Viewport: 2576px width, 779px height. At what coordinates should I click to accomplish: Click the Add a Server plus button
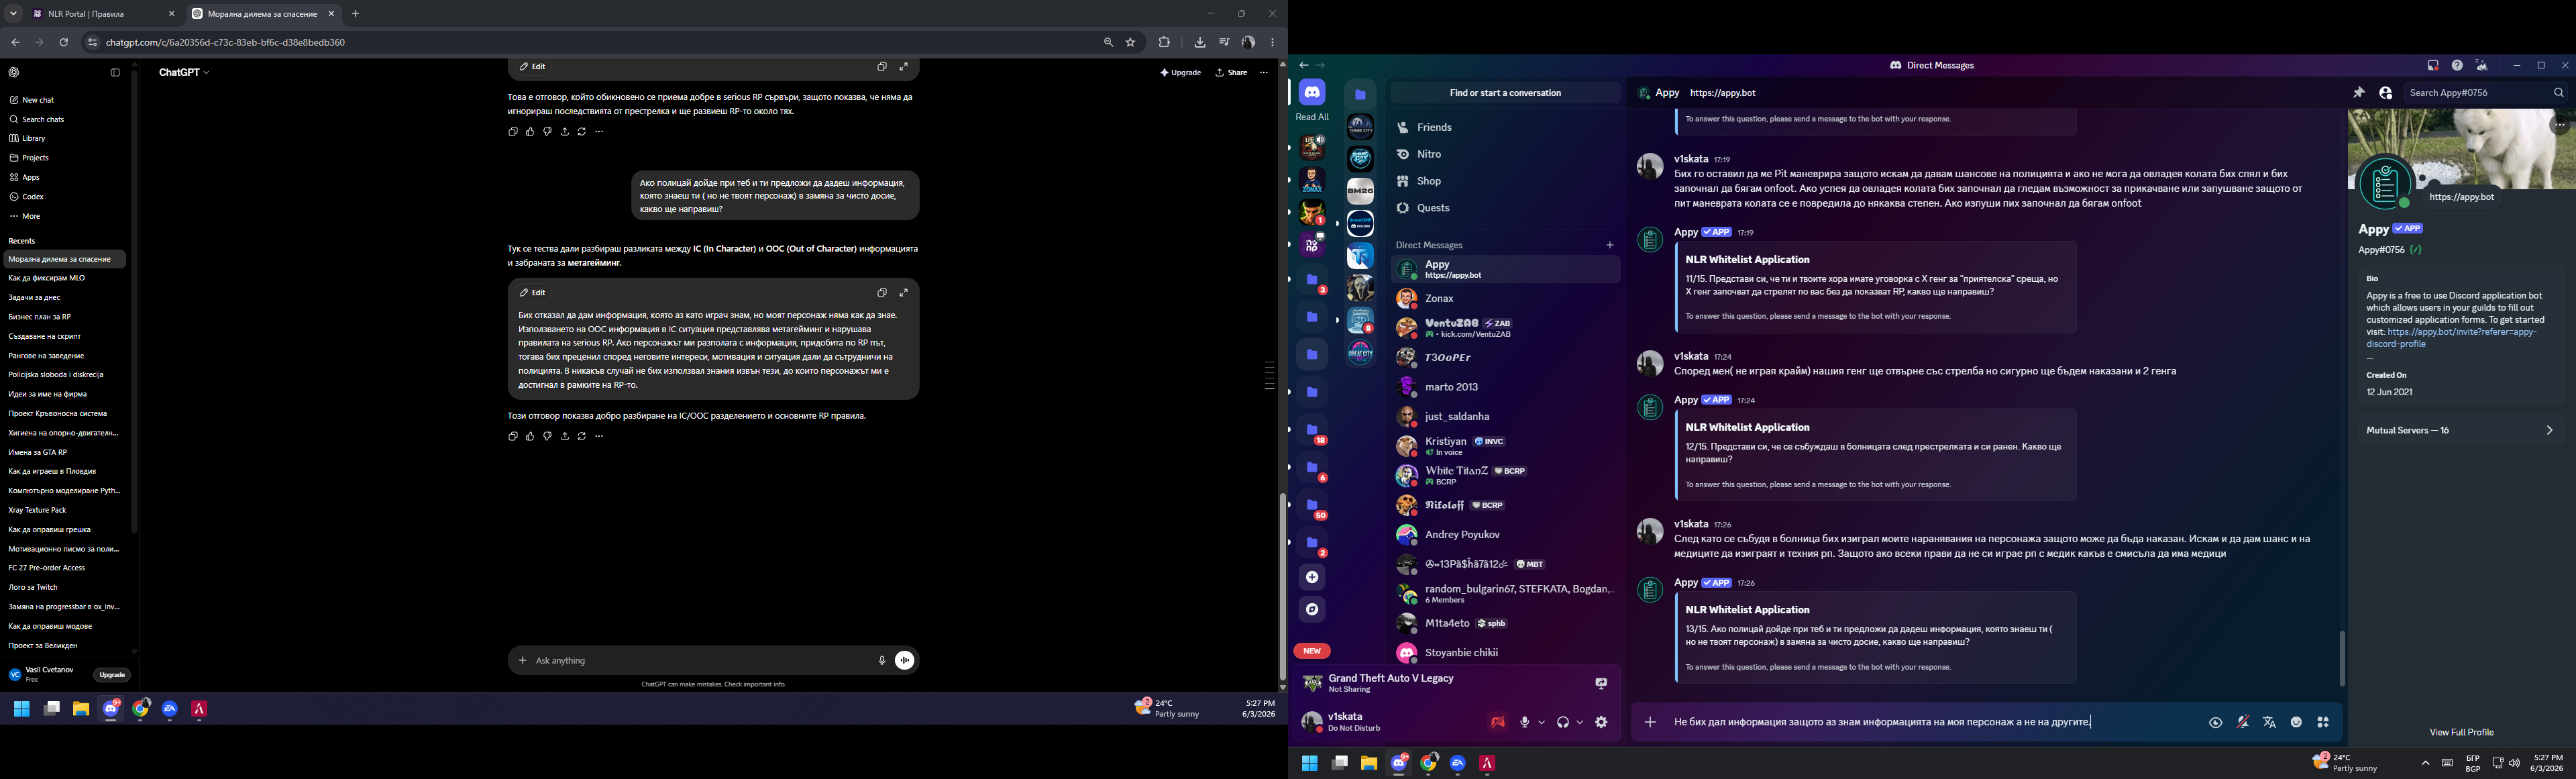pos(1312,577)
